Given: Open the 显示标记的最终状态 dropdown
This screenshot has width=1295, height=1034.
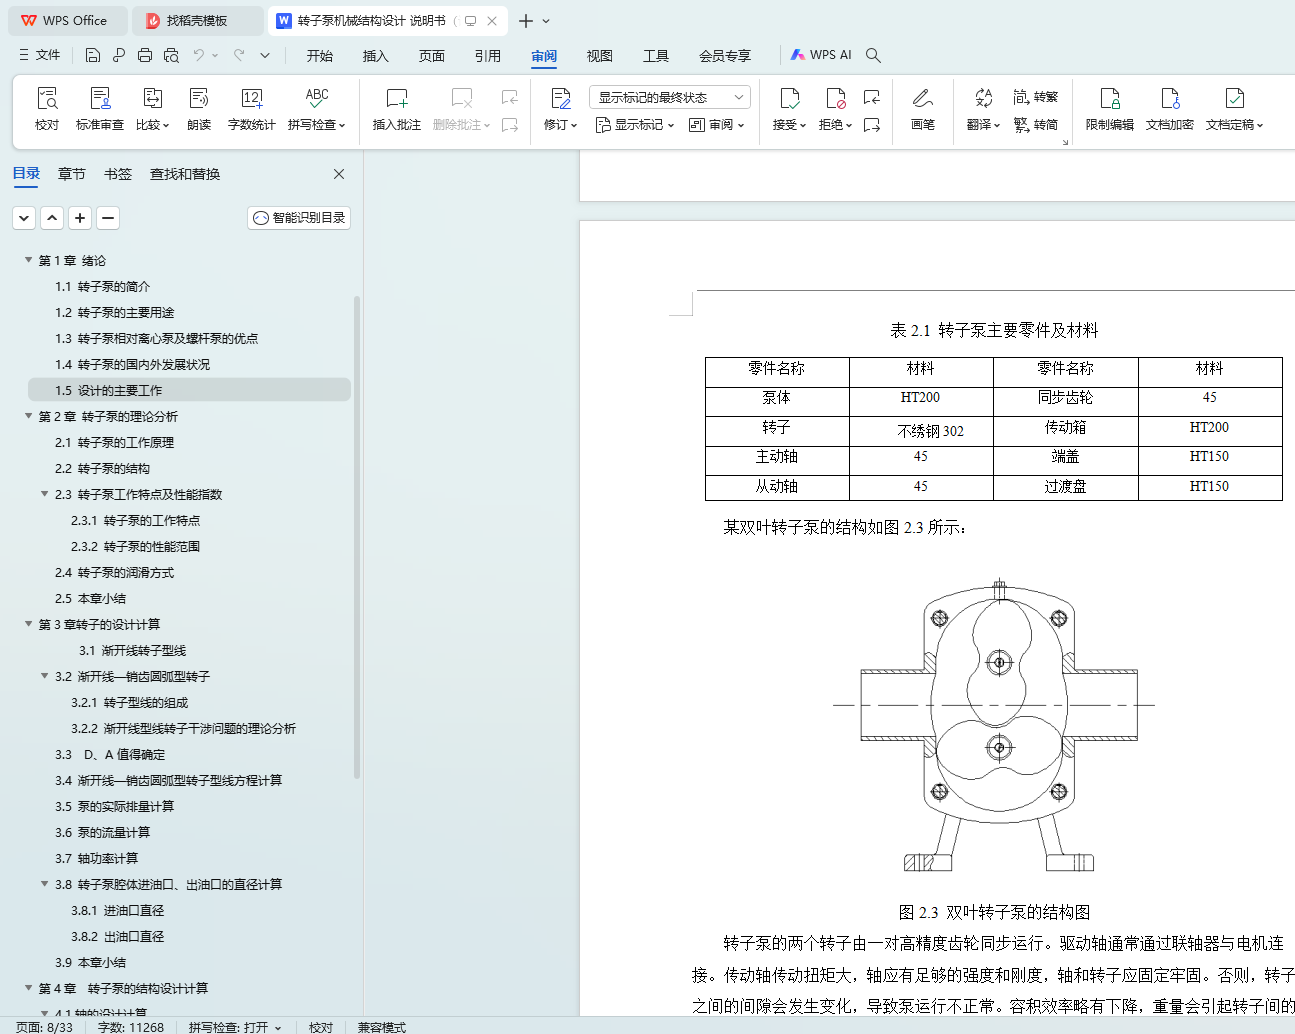Looking at the screenshot, I should (x=670, y=97).
